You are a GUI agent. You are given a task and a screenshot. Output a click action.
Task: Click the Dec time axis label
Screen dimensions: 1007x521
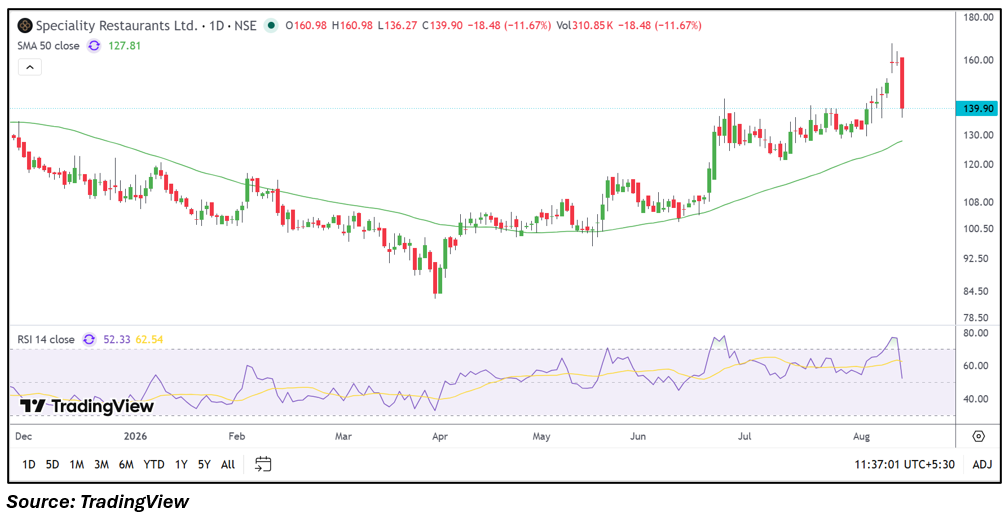point(23,437)
